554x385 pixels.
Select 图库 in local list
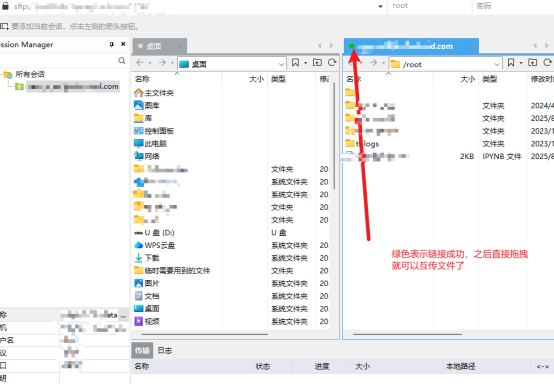point(147,105)
